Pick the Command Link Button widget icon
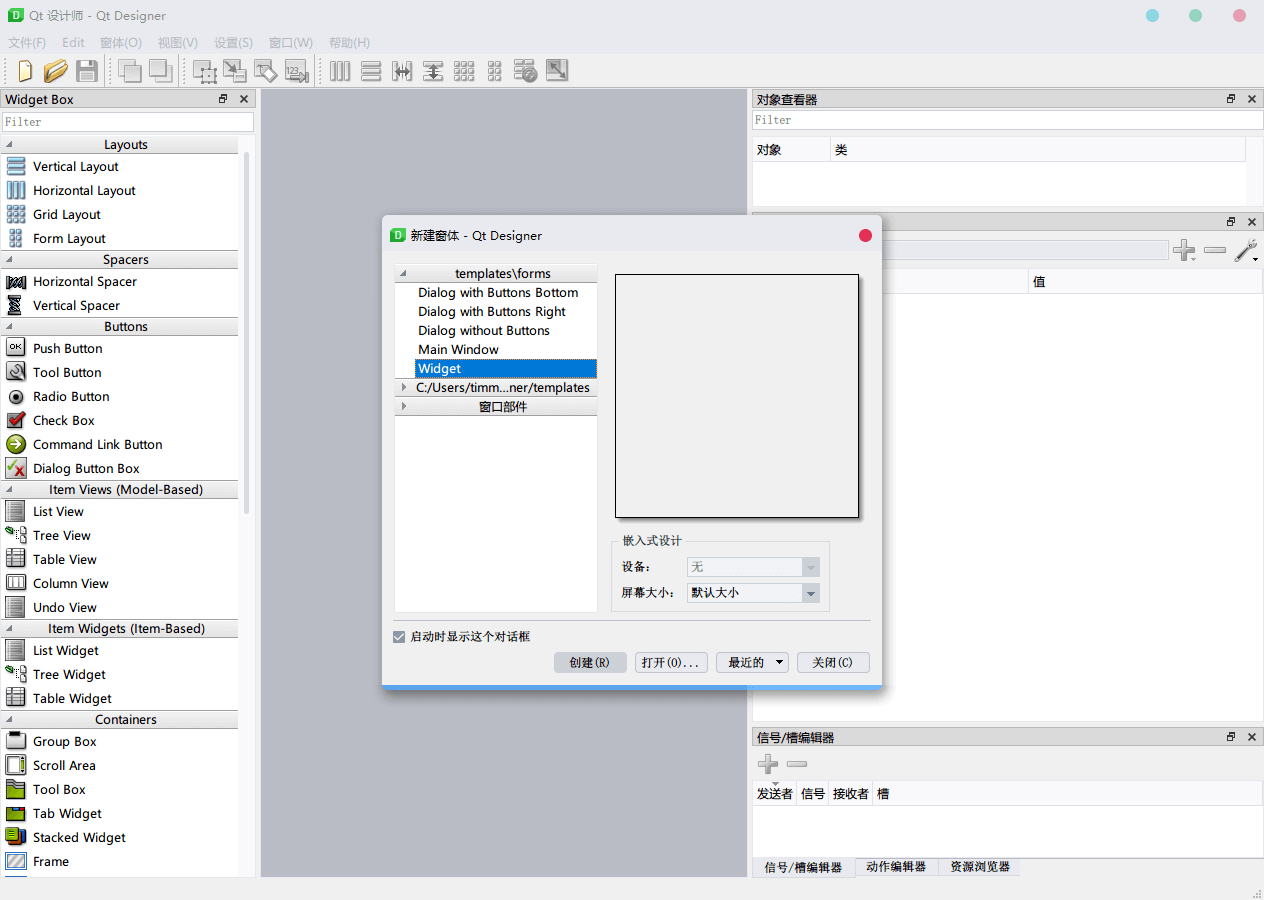The height and width of the screenshot is (900, 1264). click(16, 443)
